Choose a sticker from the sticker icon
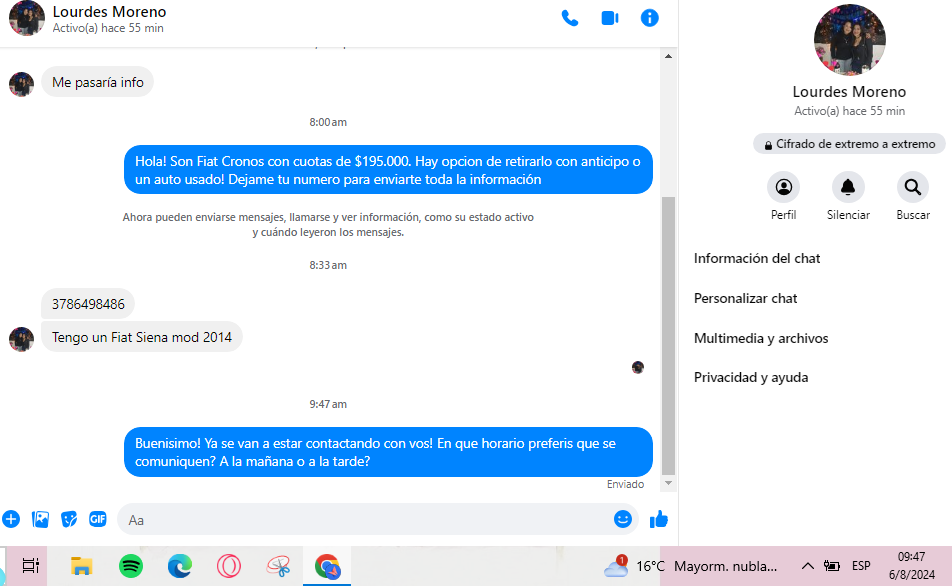Image resolution: width=952 pixels, height=586 pixels. click(x=69, y=519)
